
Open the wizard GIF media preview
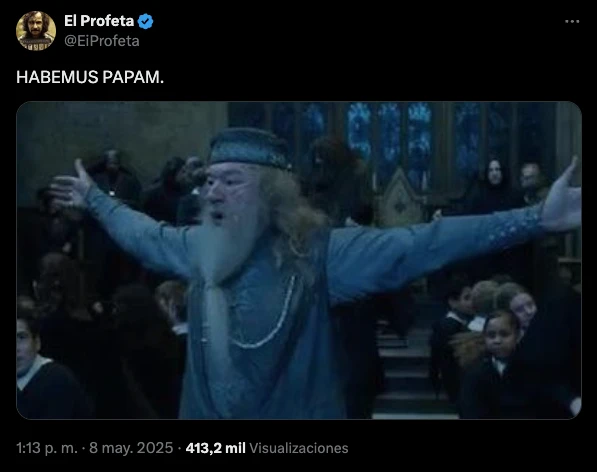(x=299, y=260)
